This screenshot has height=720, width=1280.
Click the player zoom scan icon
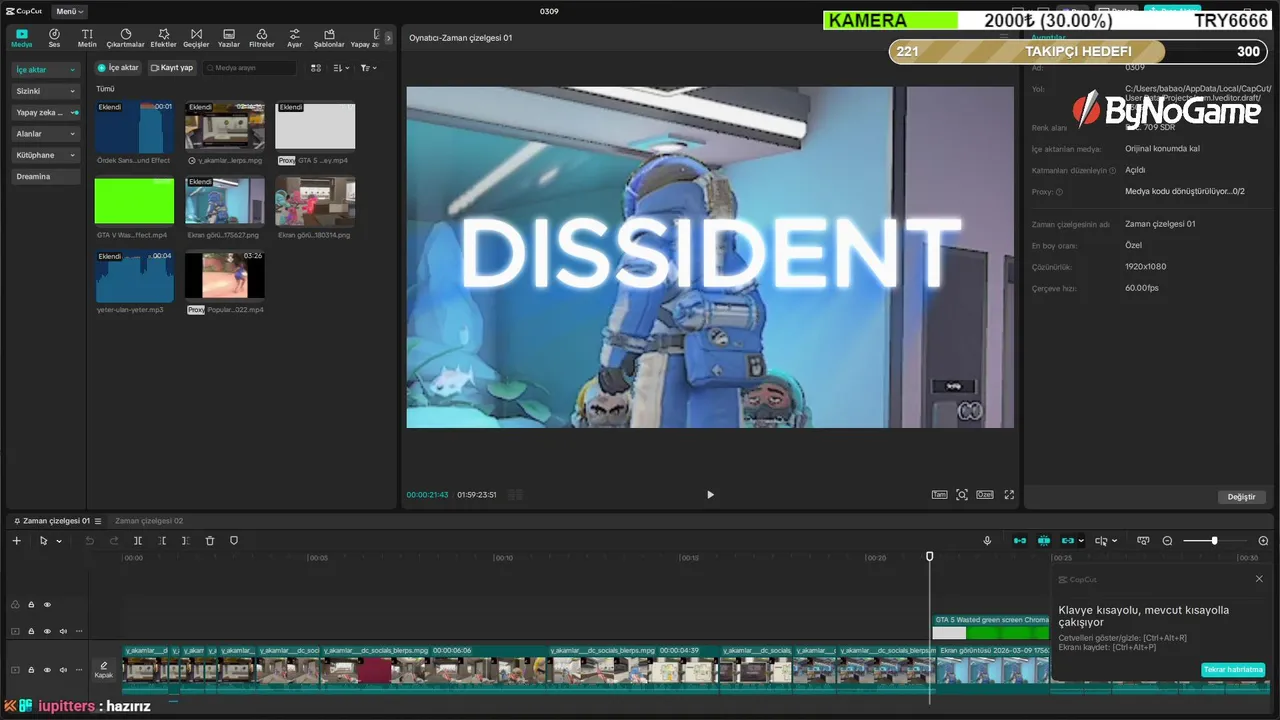tap(962, 495)
